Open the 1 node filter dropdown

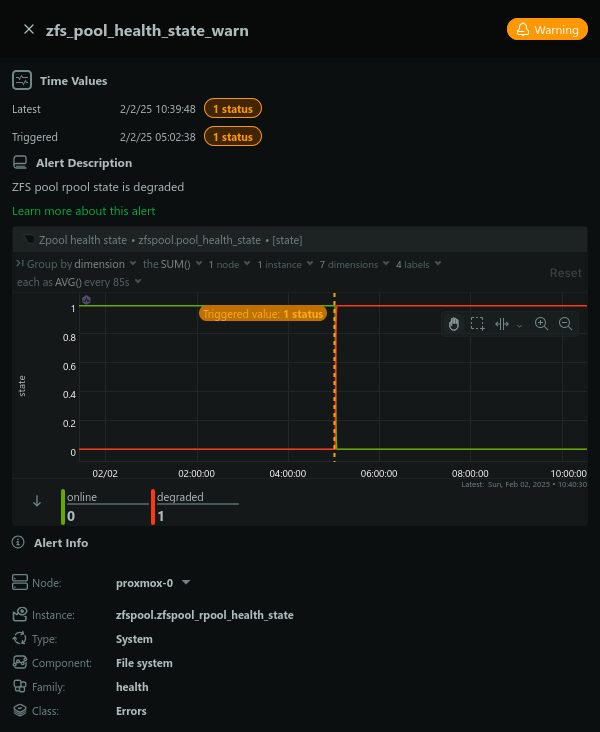point(229,264)
